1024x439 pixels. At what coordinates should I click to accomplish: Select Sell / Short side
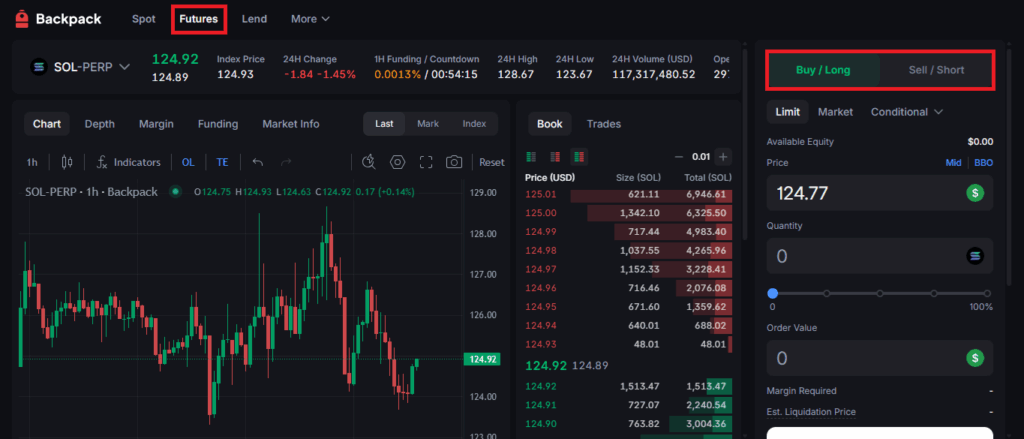pos(936,70)
